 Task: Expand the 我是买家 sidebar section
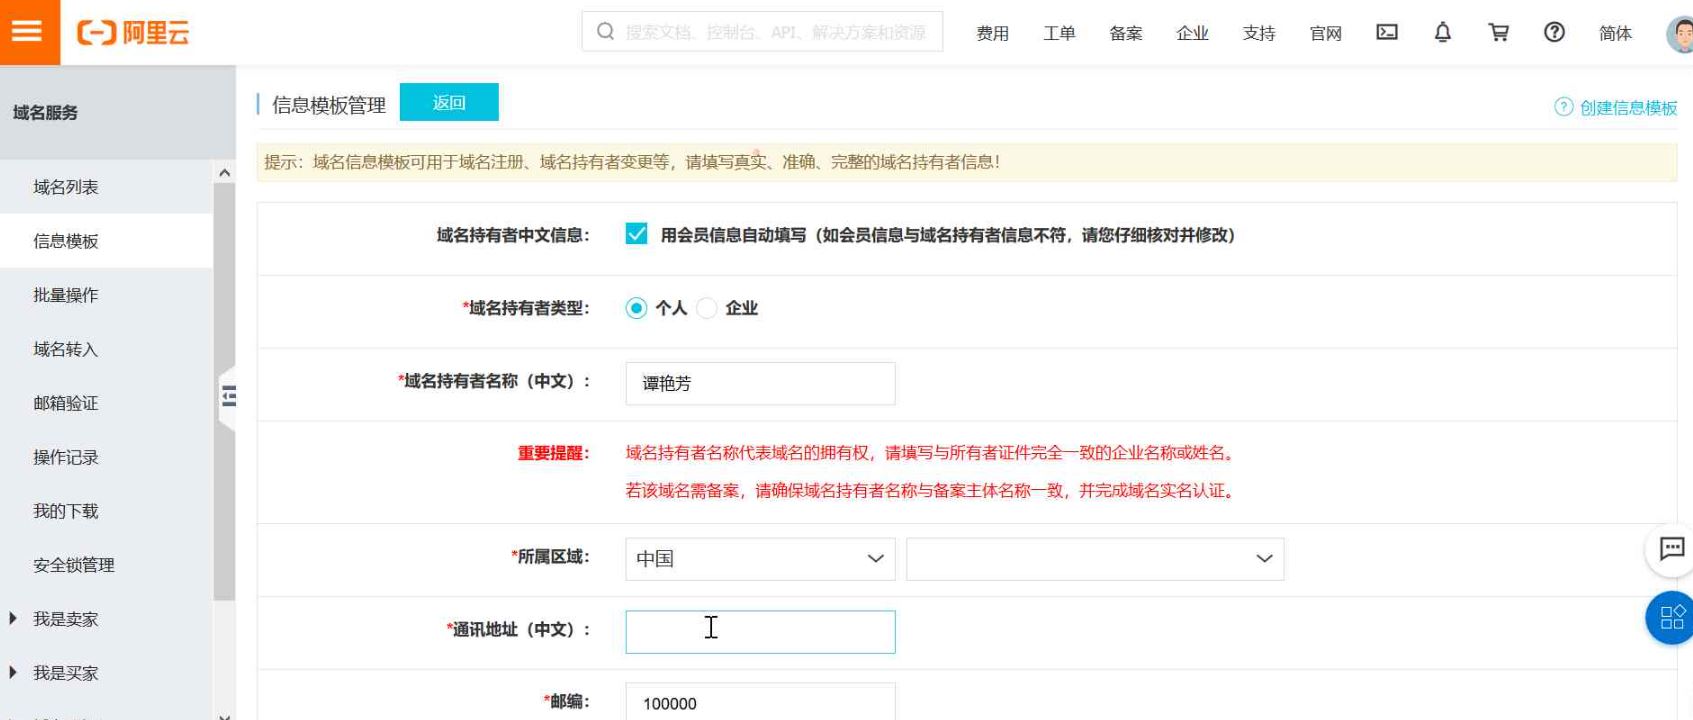[x=65, y=673]
